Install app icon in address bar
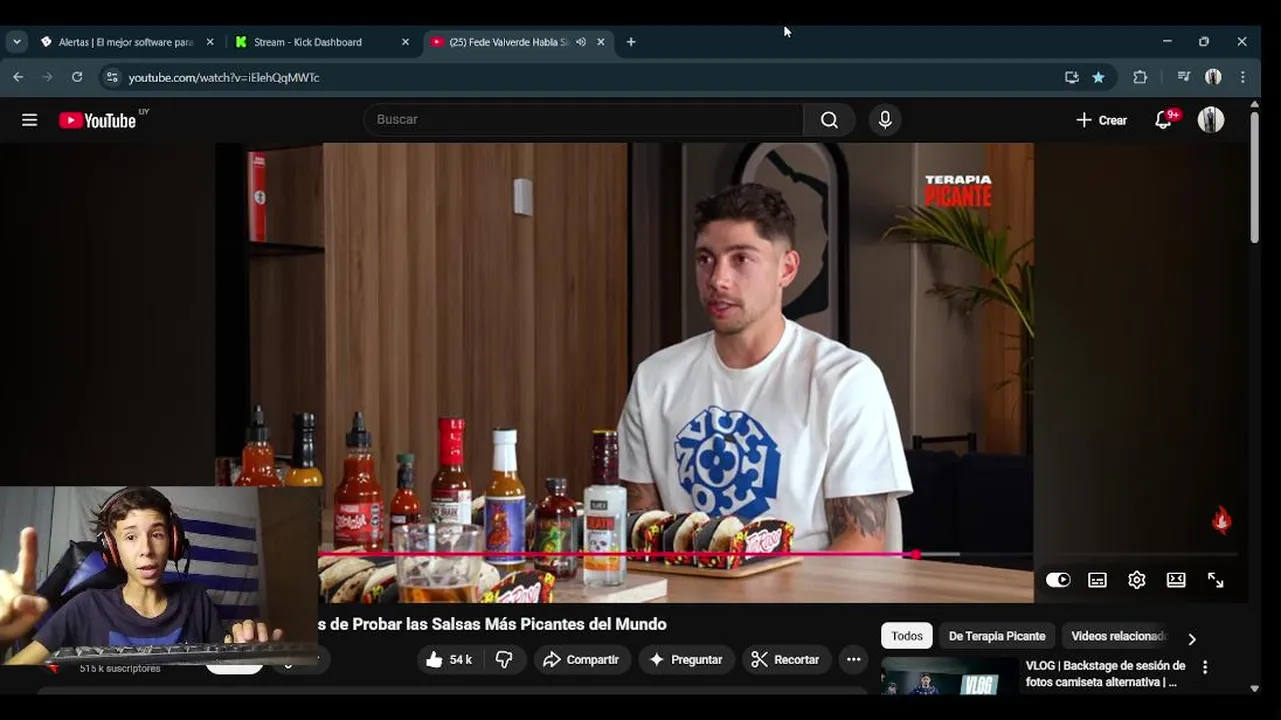 [1071, 77]
